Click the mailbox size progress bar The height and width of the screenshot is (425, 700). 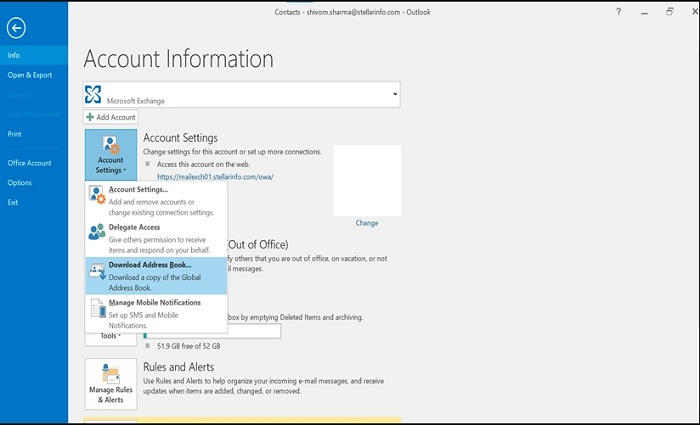pyautogui.click(x=212, y=333)
